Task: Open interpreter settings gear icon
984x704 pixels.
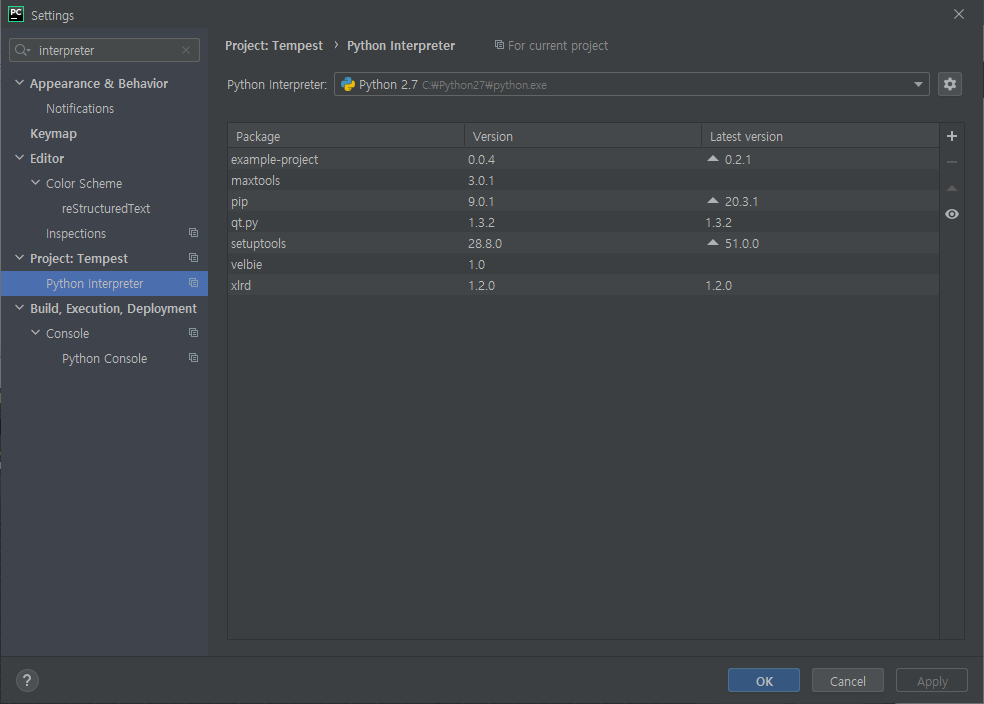Action: point(949,84)
